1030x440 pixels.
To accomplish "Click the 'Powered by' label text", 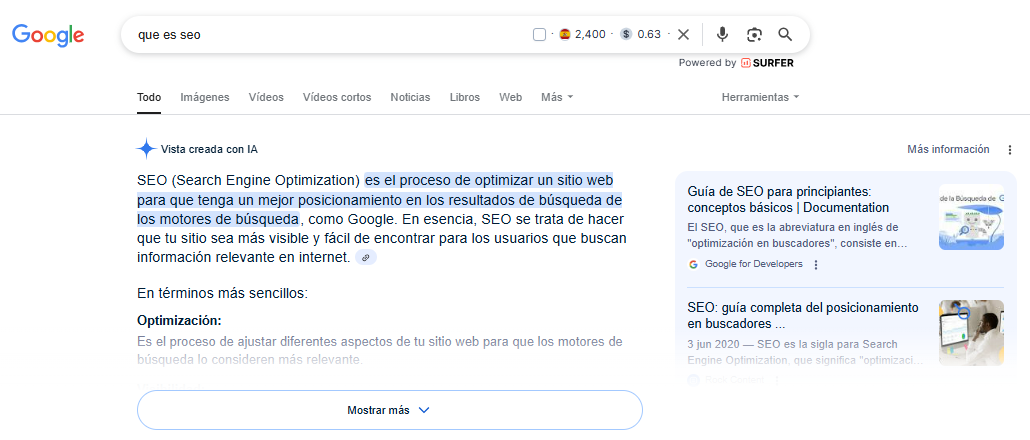I will (x=707, y=63).
